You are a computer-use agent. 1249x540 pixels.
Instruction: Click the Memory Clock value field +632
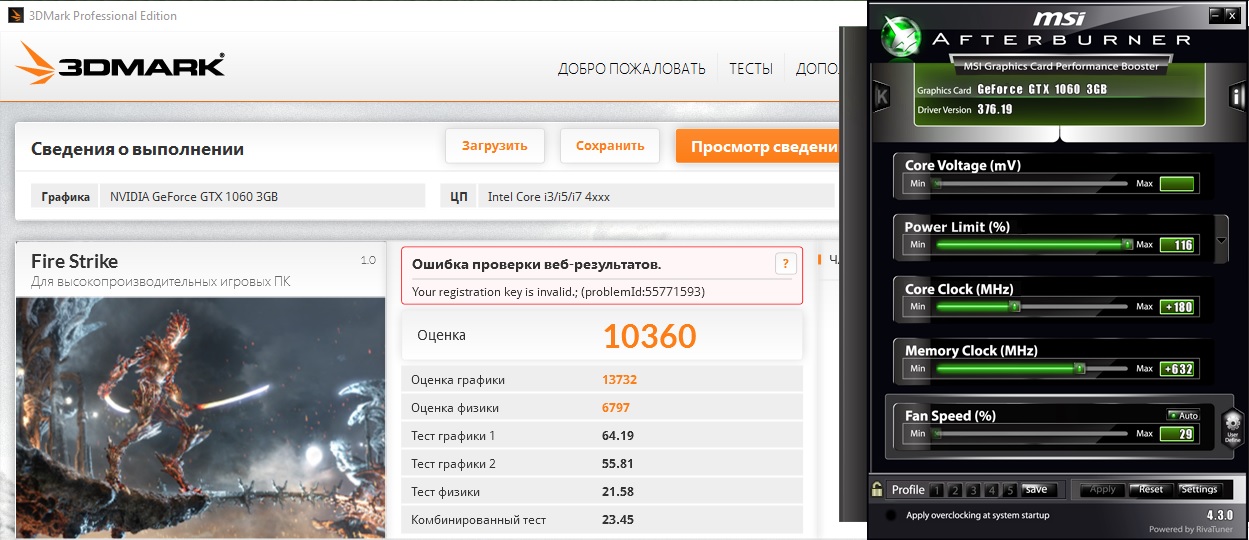point(1177,369)
